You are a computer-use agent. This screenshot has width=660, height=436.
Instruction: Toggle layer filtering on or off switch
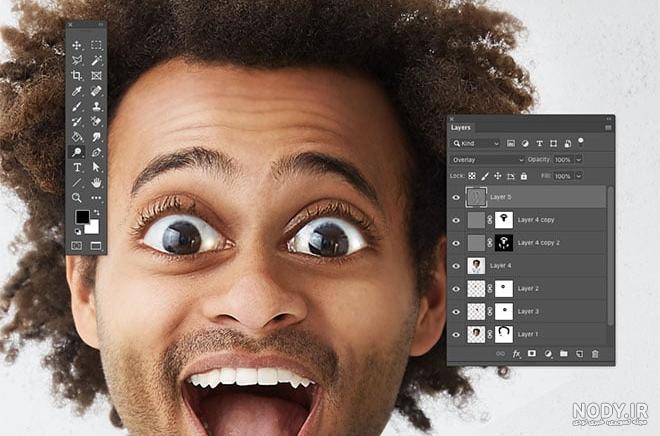pyautogui.click(x=581, y=141)
